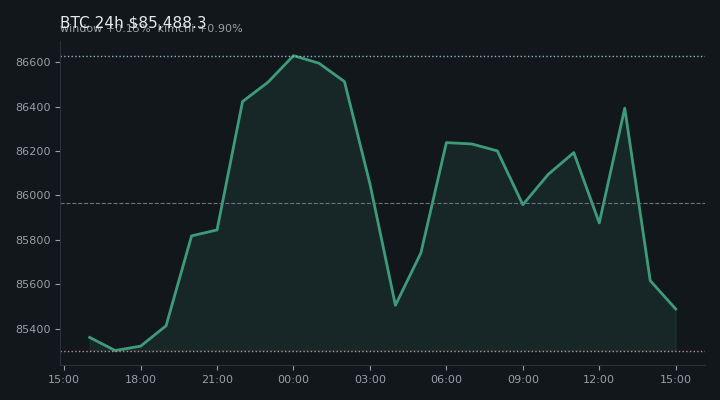Screen dimensions: 720x400
Task: Click the 86000 y-axis label
Action: point(33,196)
